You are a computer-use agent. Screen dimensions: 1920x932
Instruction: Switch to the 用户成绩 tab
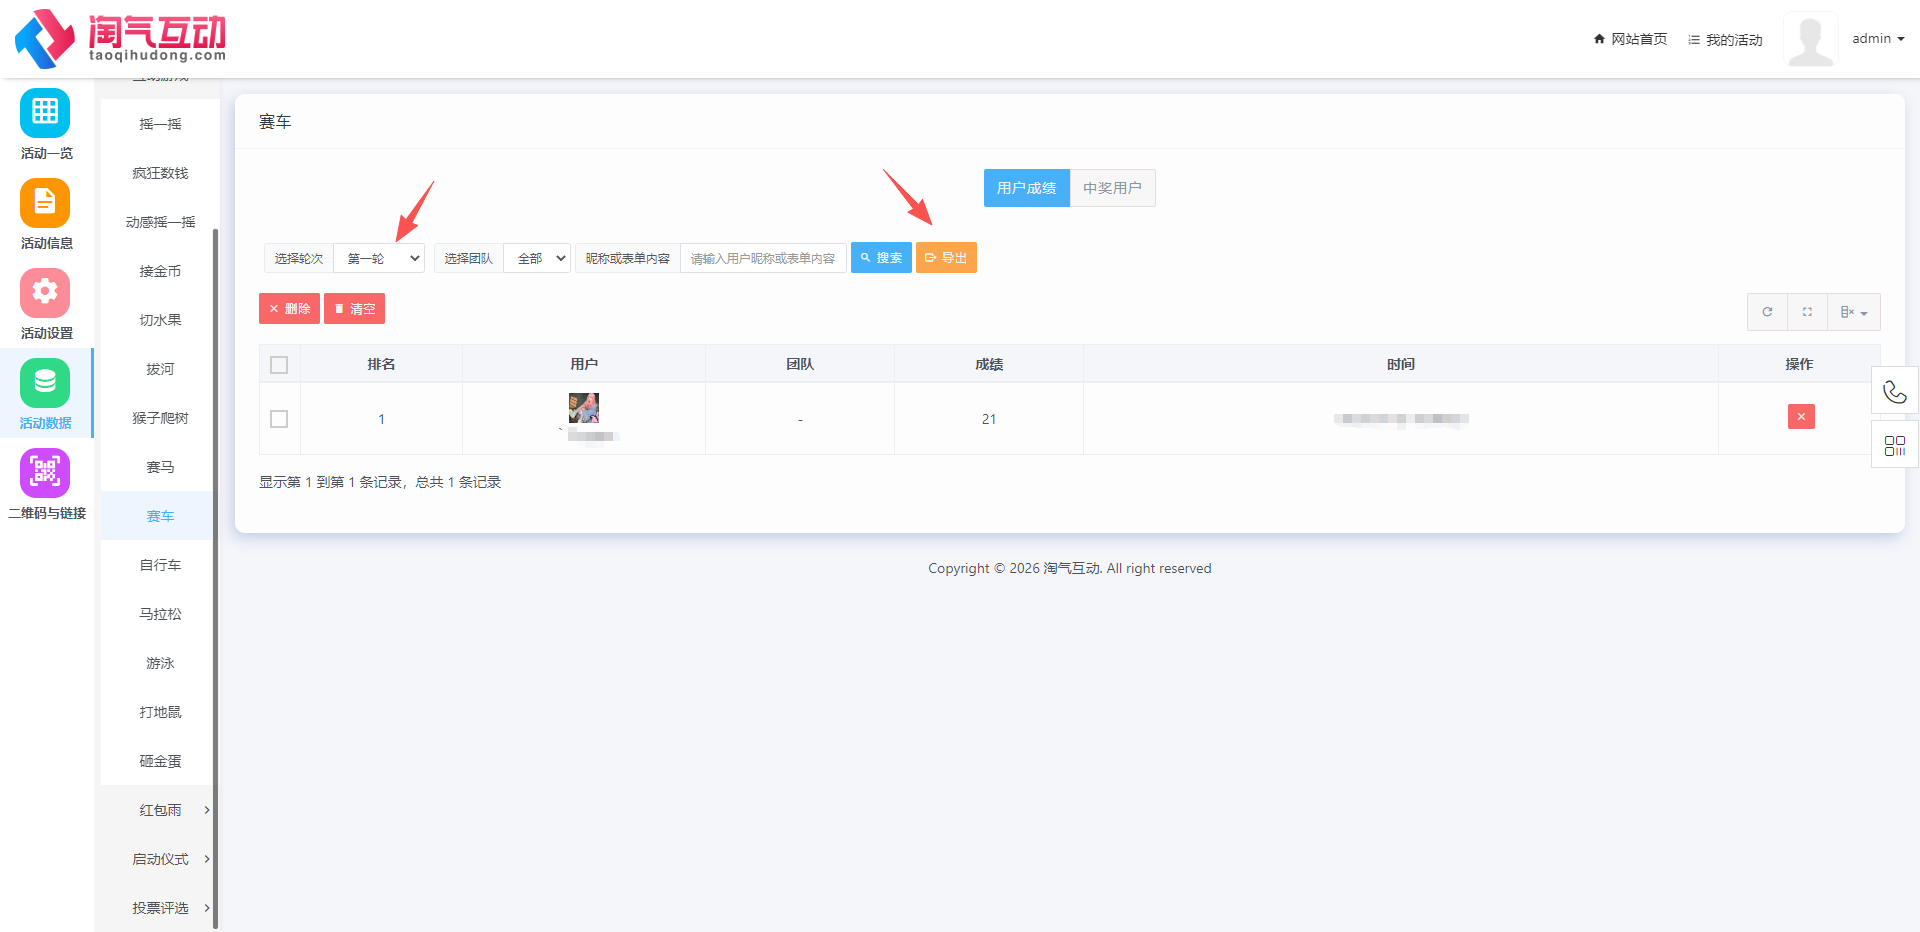pos(1027,188)
